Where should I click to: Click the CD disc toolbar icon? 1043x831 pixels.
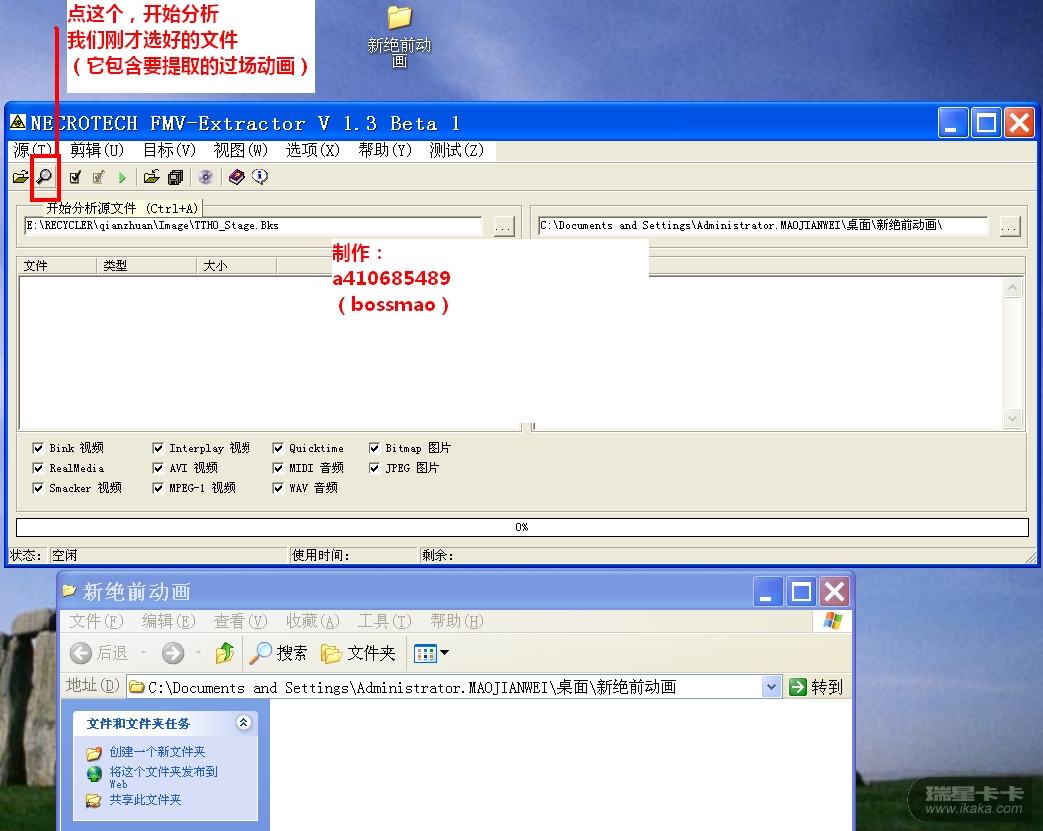coord(206,177)
